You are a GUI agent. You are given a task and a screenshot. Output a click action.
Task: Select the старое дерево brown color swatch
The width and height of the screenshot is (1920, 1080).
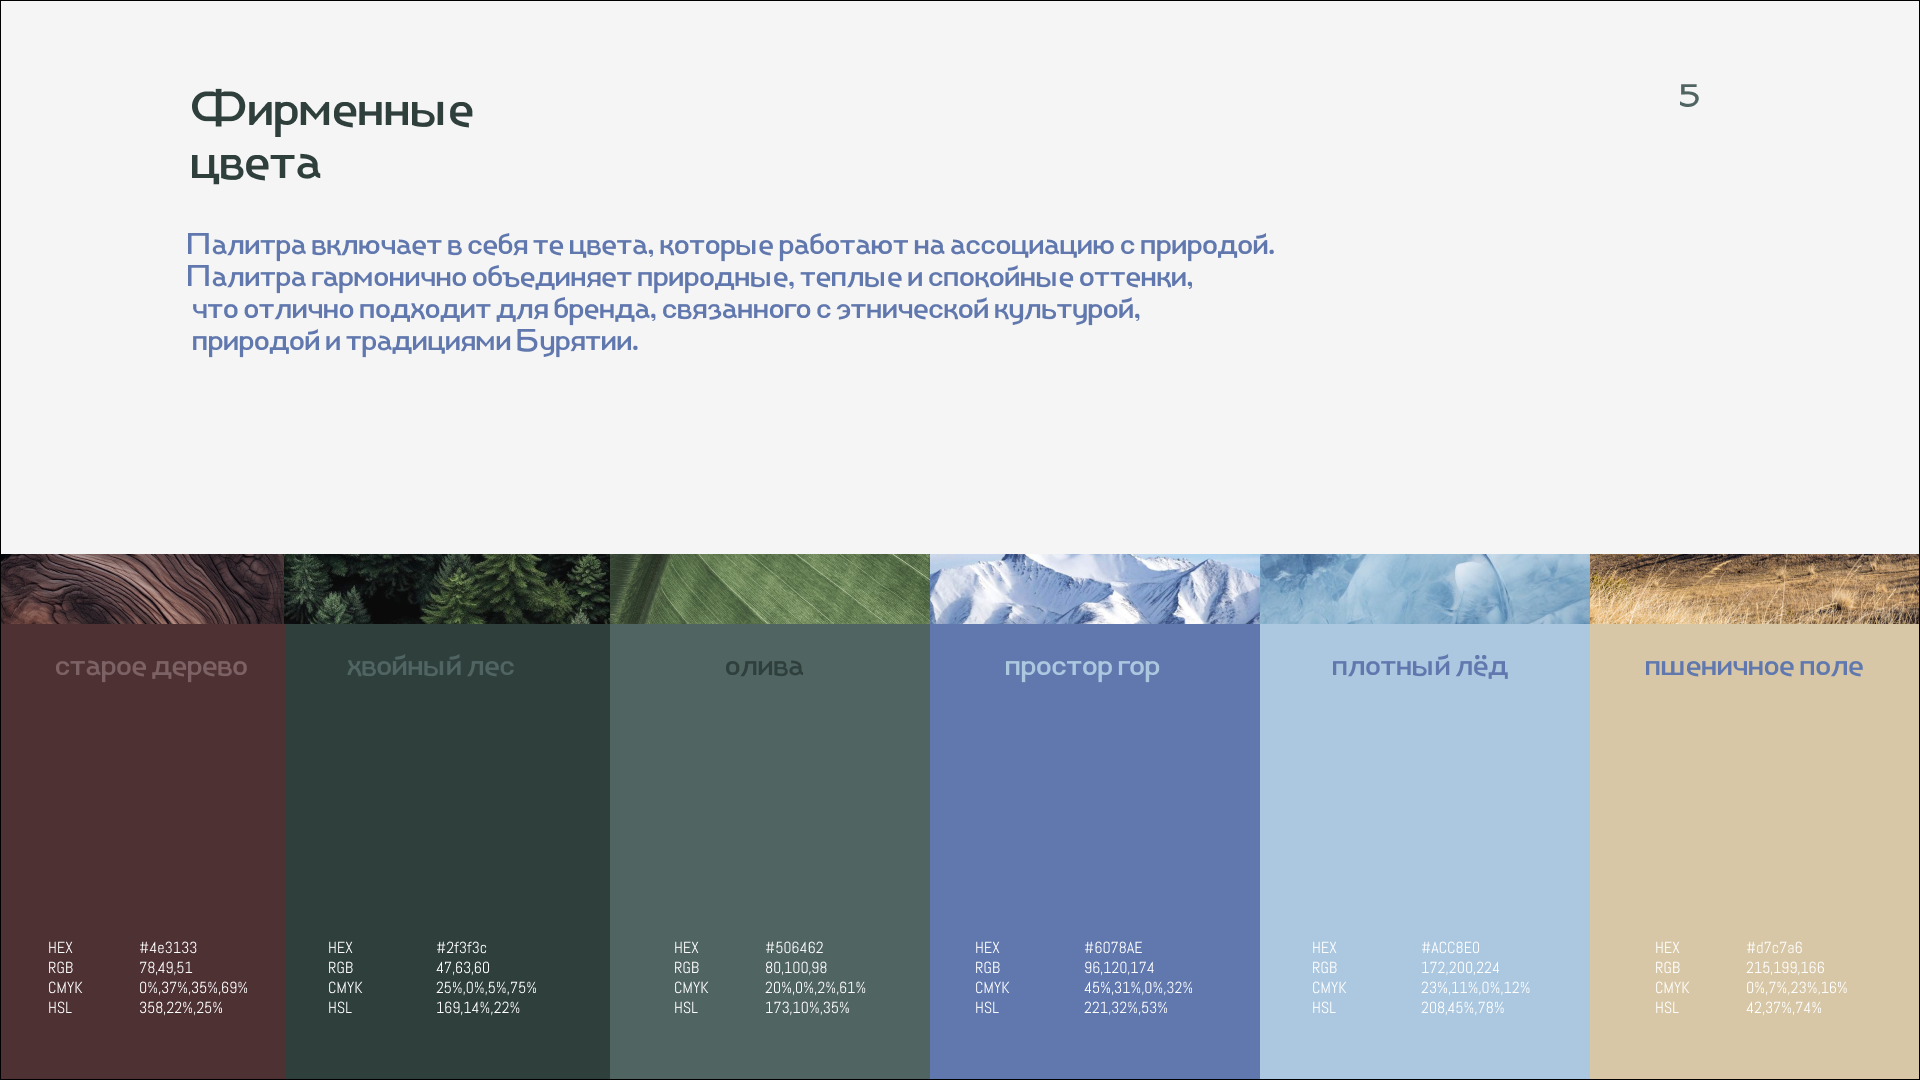click(x=142, y=800)
